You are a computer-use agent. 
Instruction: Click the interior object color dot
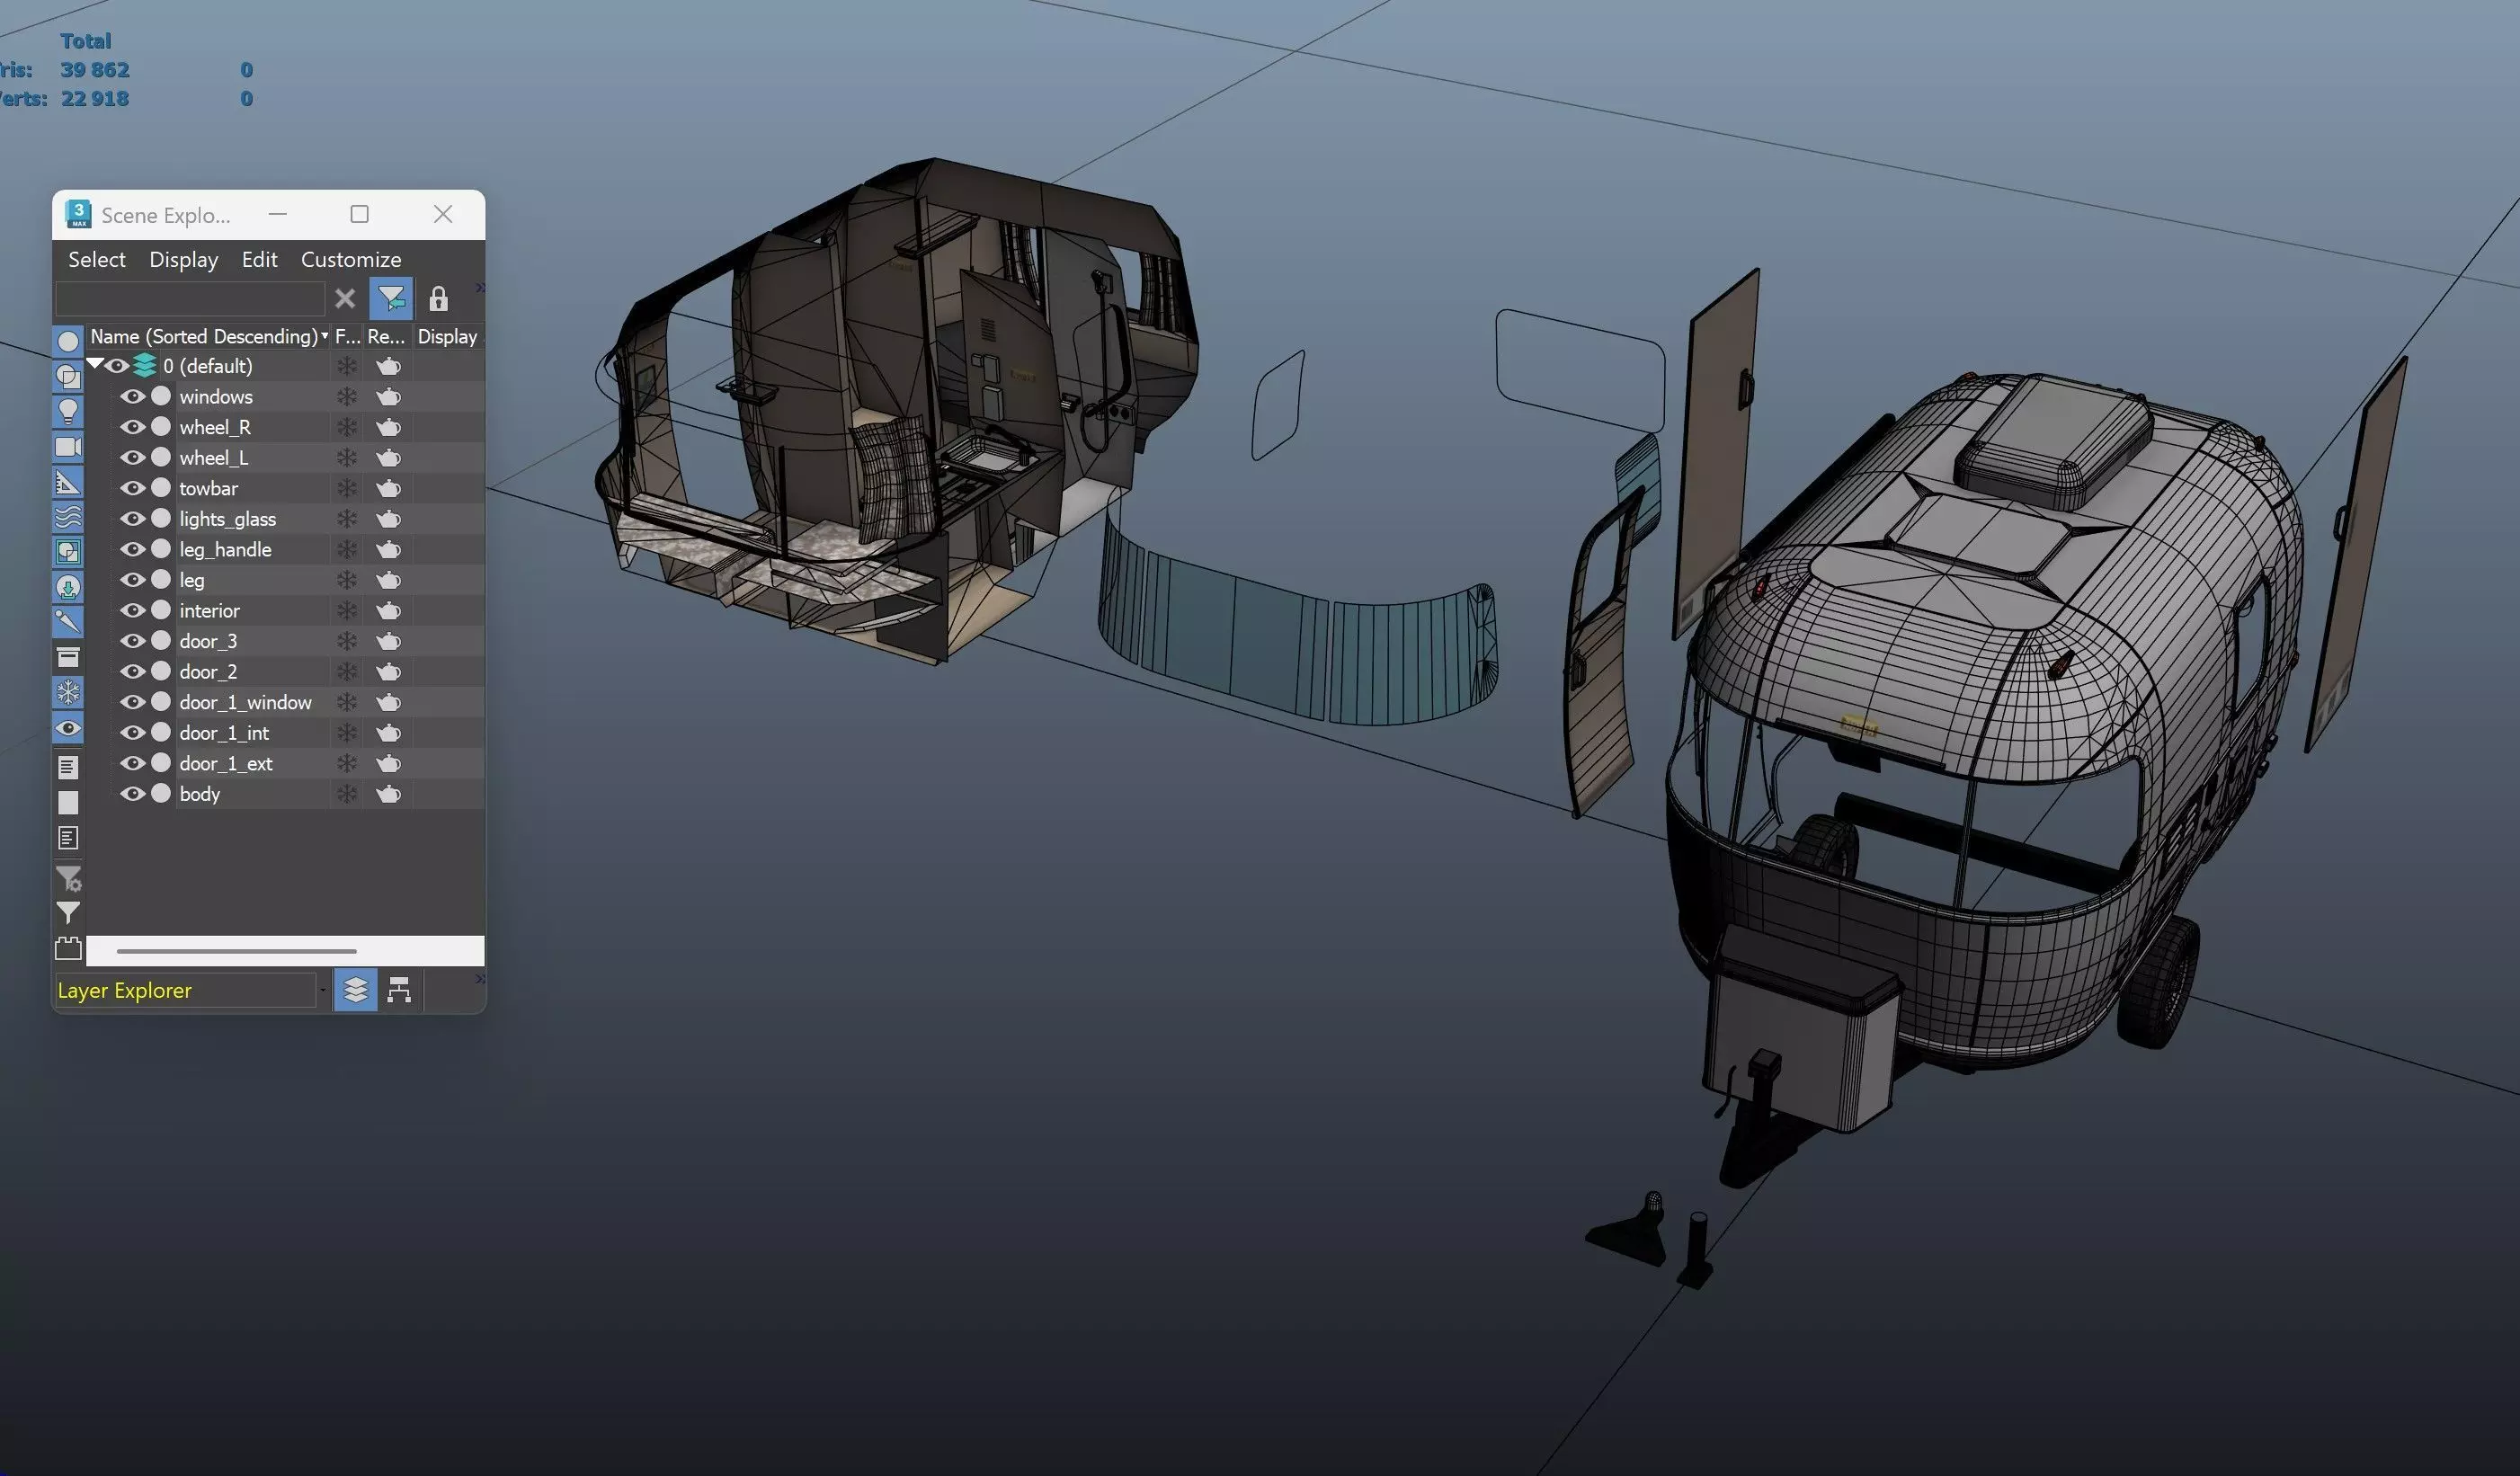coord(161,611)
